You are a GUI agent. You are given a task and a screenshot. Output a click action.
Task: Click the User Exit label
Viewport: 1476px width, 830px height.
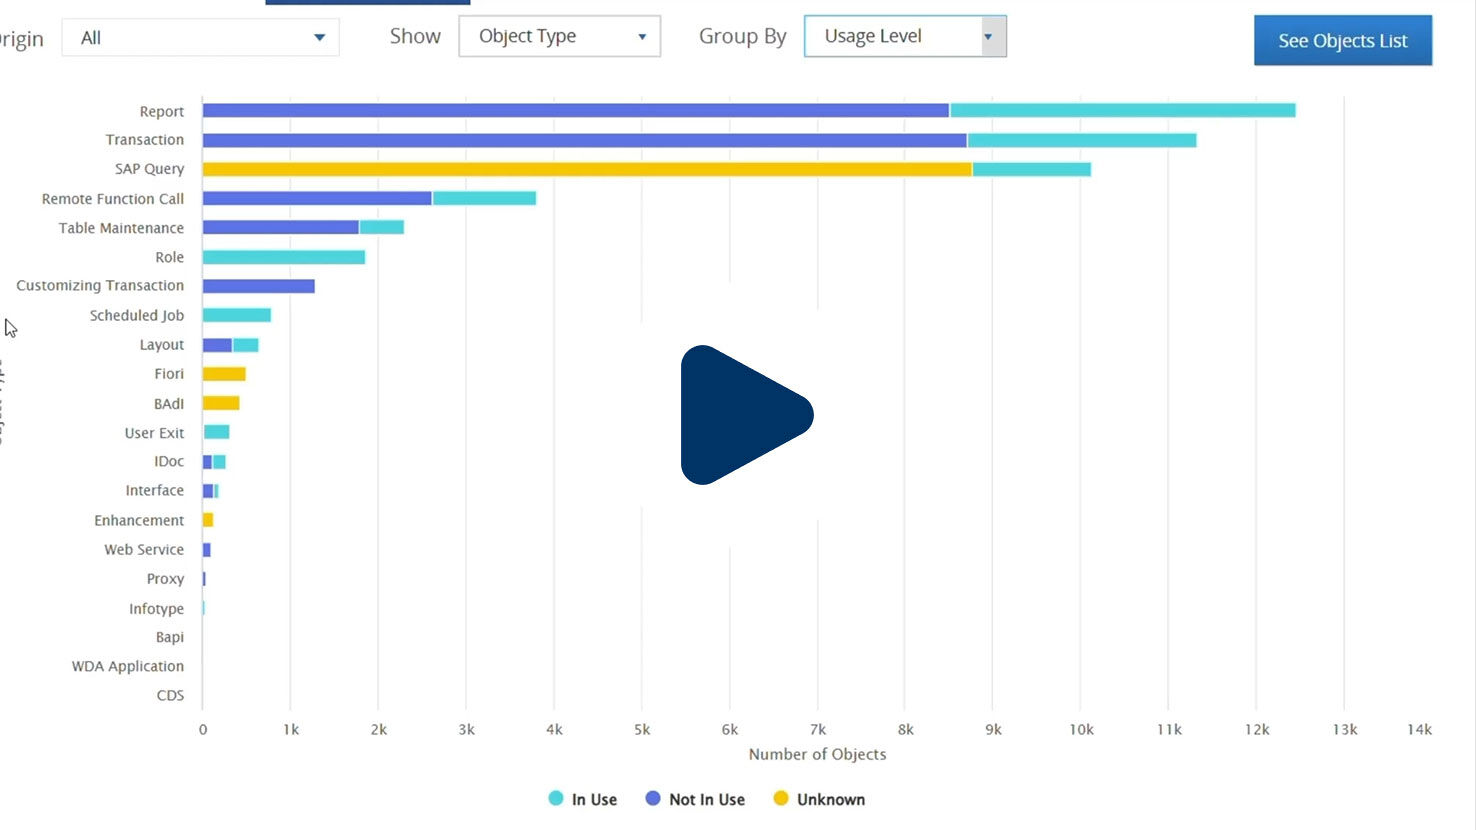pyautogui.click(x=154, y=433)
